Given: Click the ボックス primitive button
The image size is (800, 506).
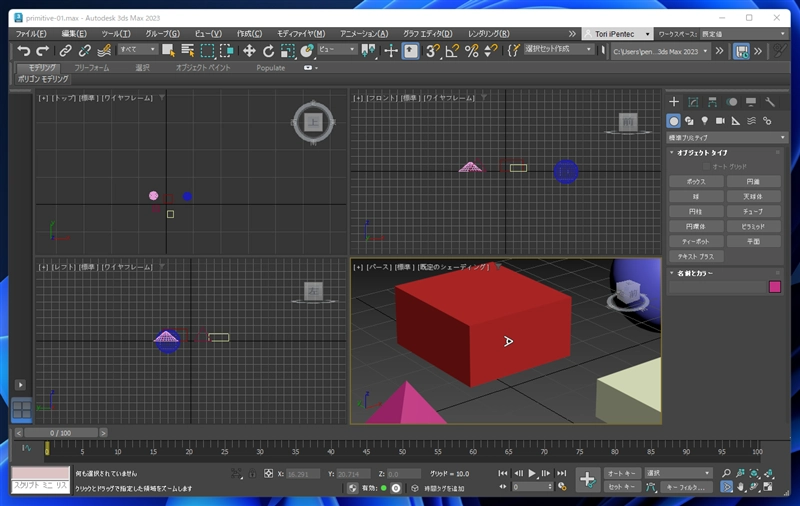Looking at the screenshot, I should coord(696,182).
